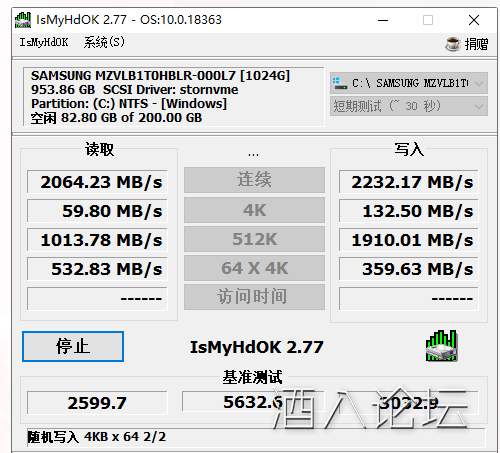Click the drive icon in C:\ selector
Screen dimensions: 500x453
click(x=340, y=83)
